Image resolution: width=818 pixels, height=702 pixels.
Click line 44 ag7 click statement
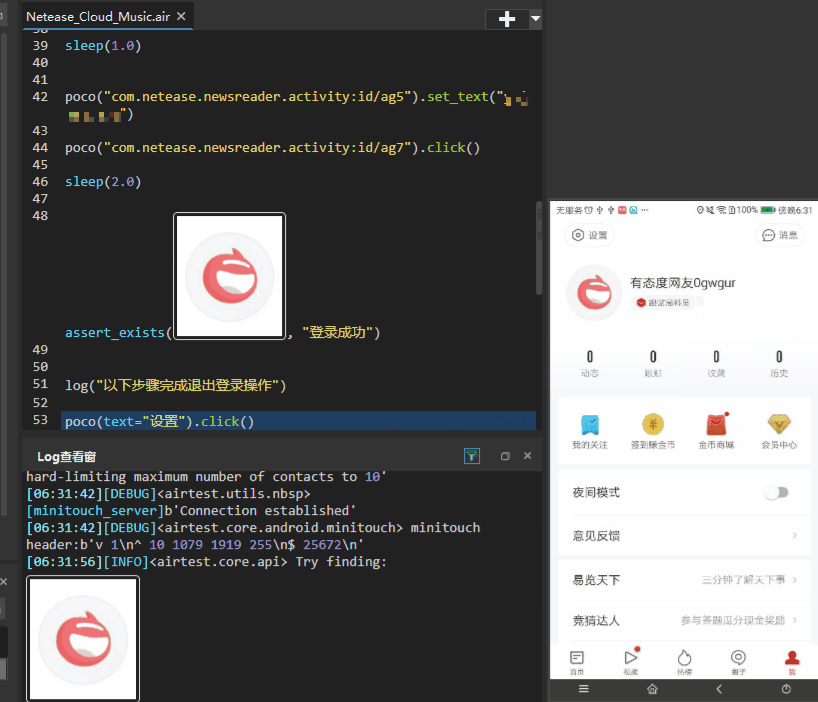272,148
